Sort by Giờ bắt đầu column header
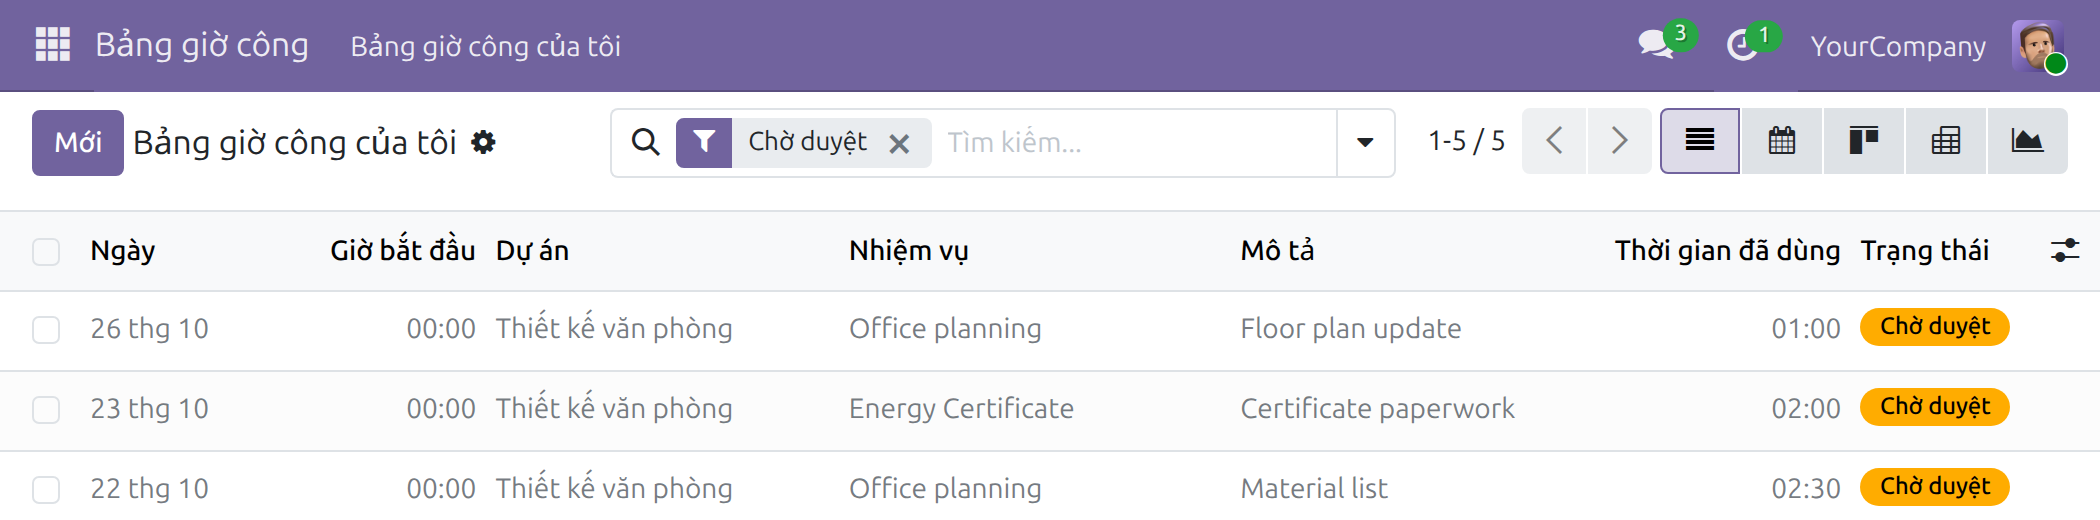 click(x=403, y=250)
